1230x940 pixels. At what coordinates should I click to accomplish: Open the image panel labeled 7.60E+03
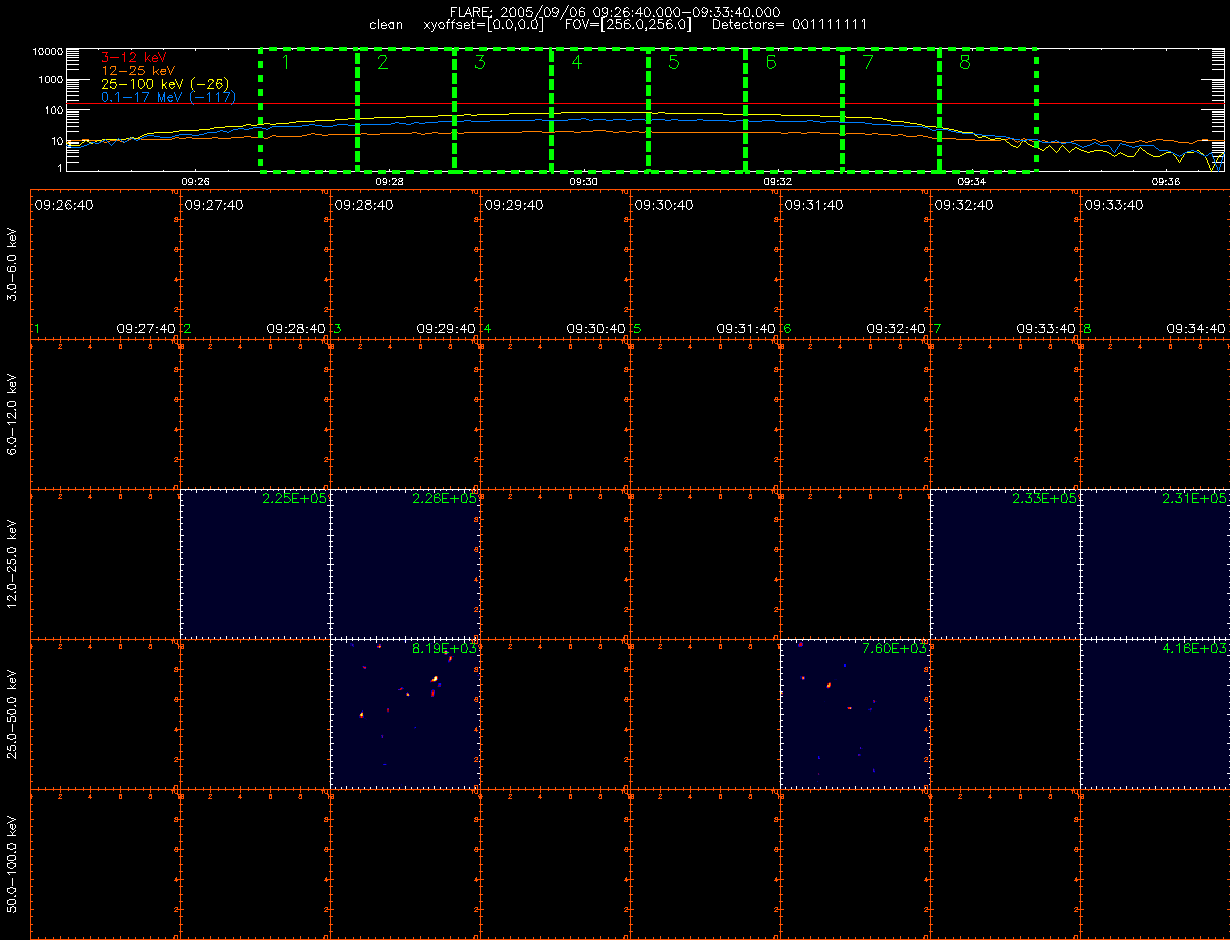pos(855,714)
